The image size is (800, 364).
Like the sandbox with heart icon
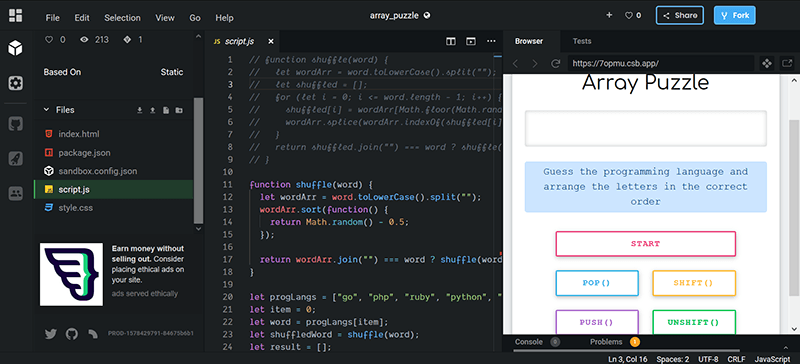pos(629,16)
